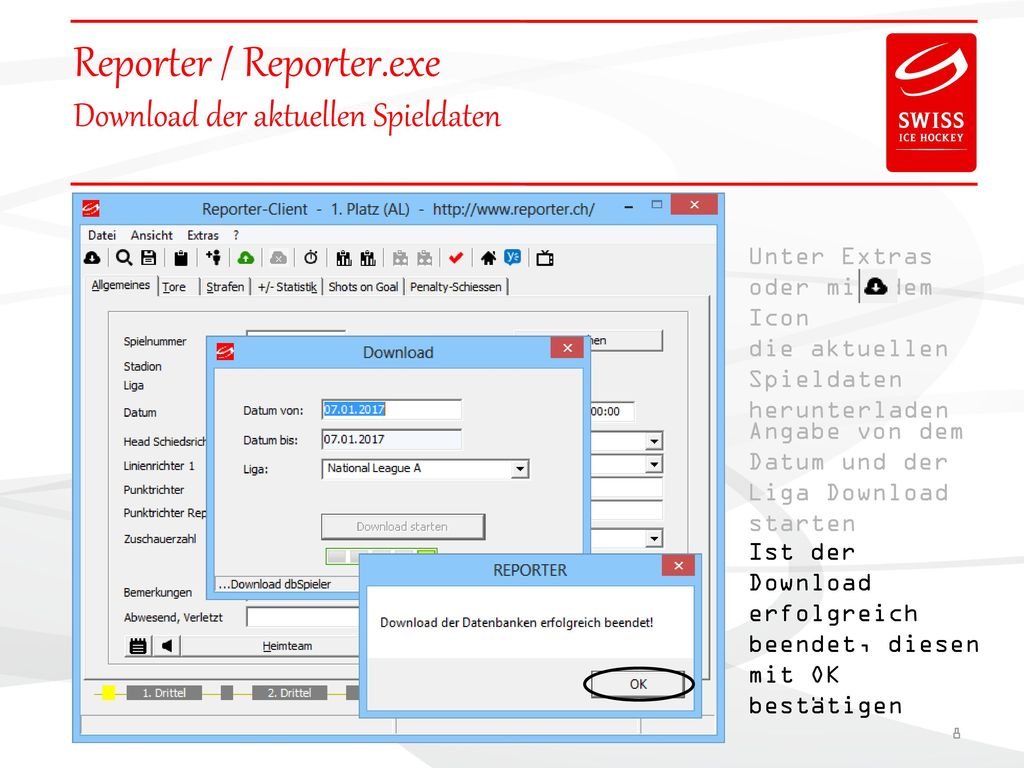Save using the floppy disk toolbar icon
This screenshot has height=768, width=1024.
click(149, 258)
